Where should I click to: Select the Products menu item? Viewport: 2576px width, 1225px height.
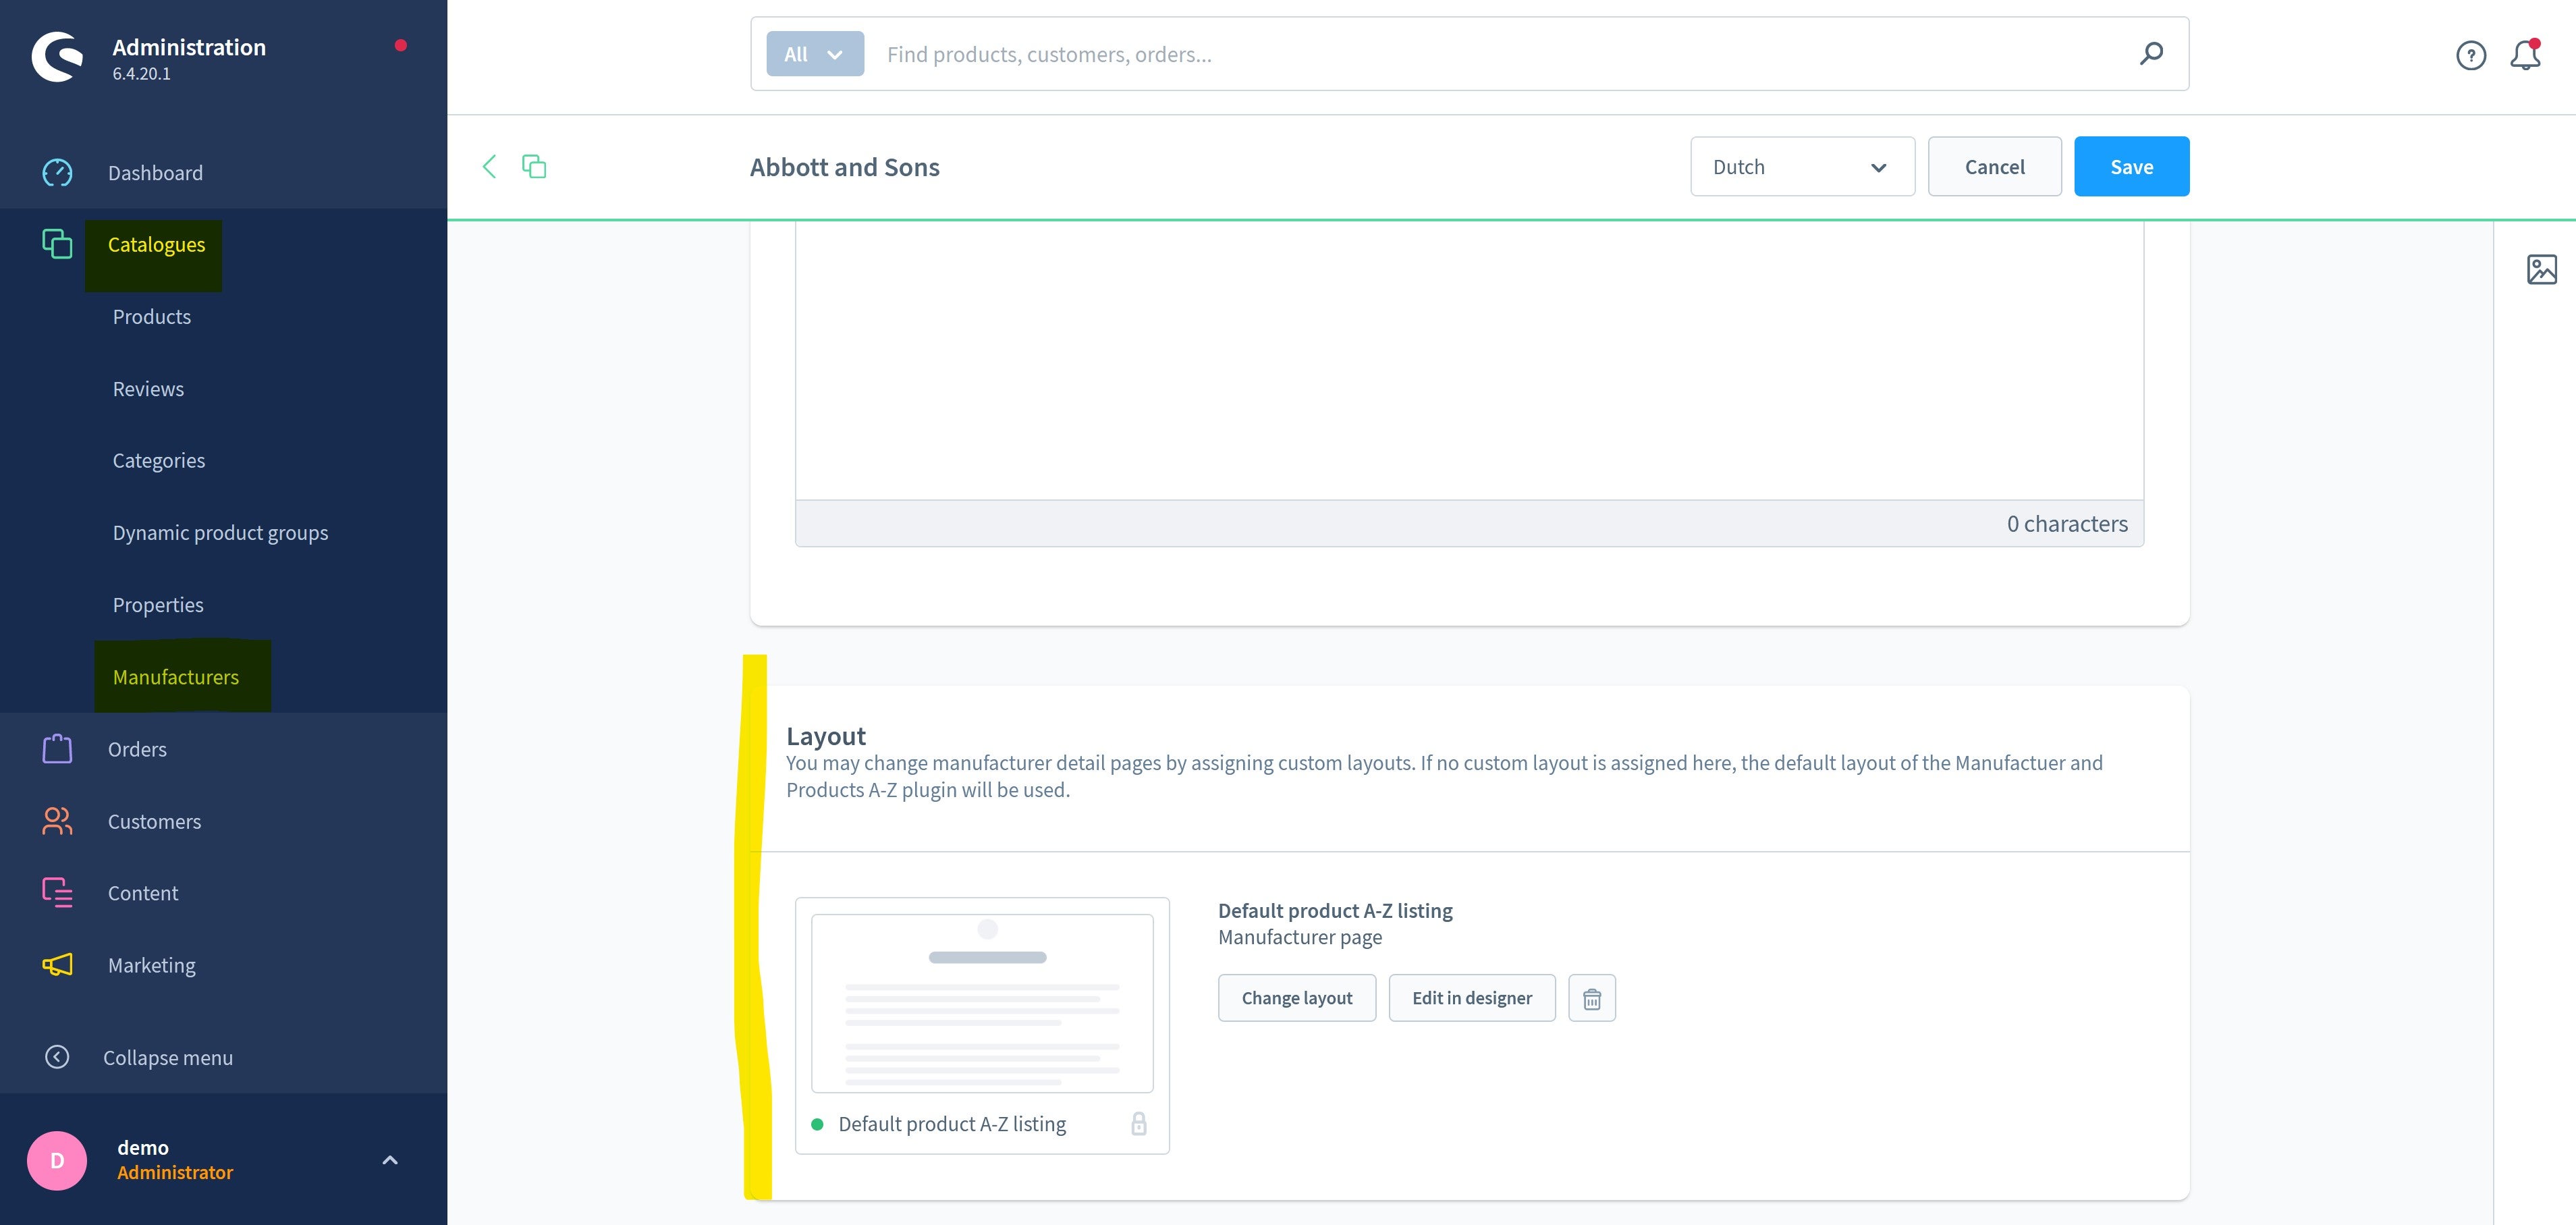coord(150,315)
